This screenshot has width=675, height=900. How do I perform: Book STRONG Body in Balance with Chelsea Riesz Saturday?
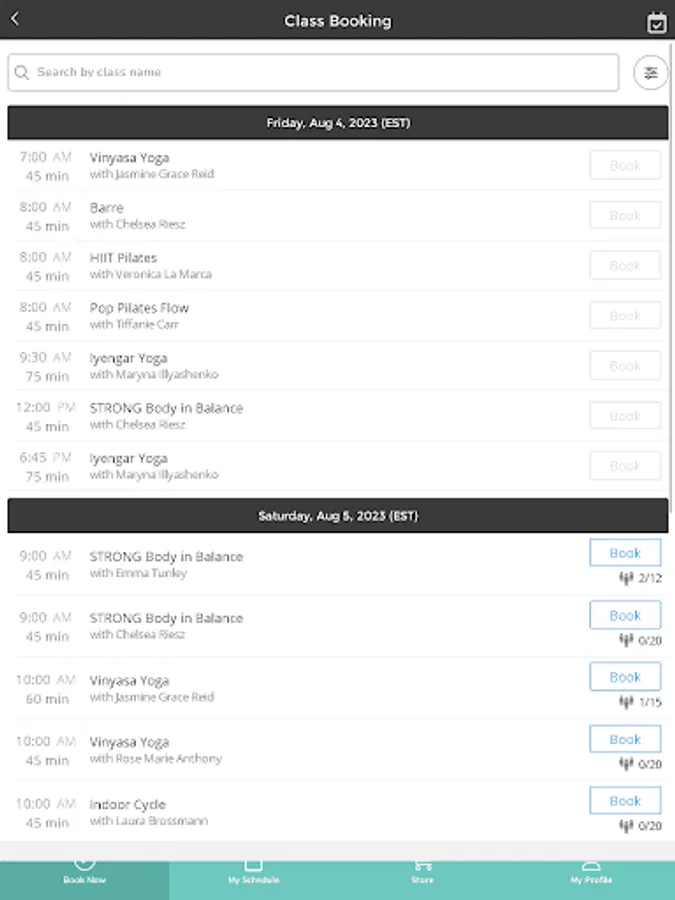coord(625,615)
